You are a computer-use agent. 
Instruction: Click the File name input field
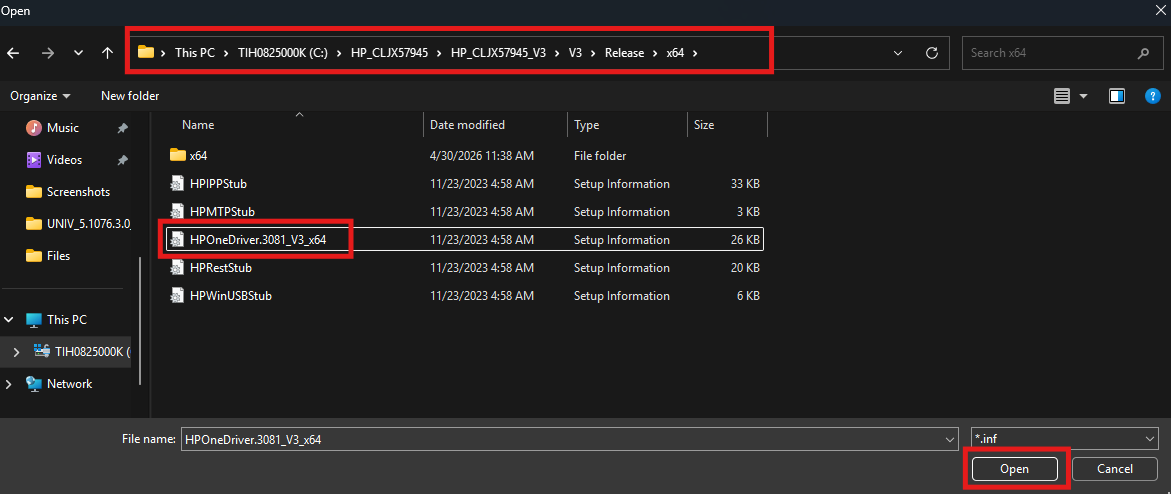coord(561,439)
